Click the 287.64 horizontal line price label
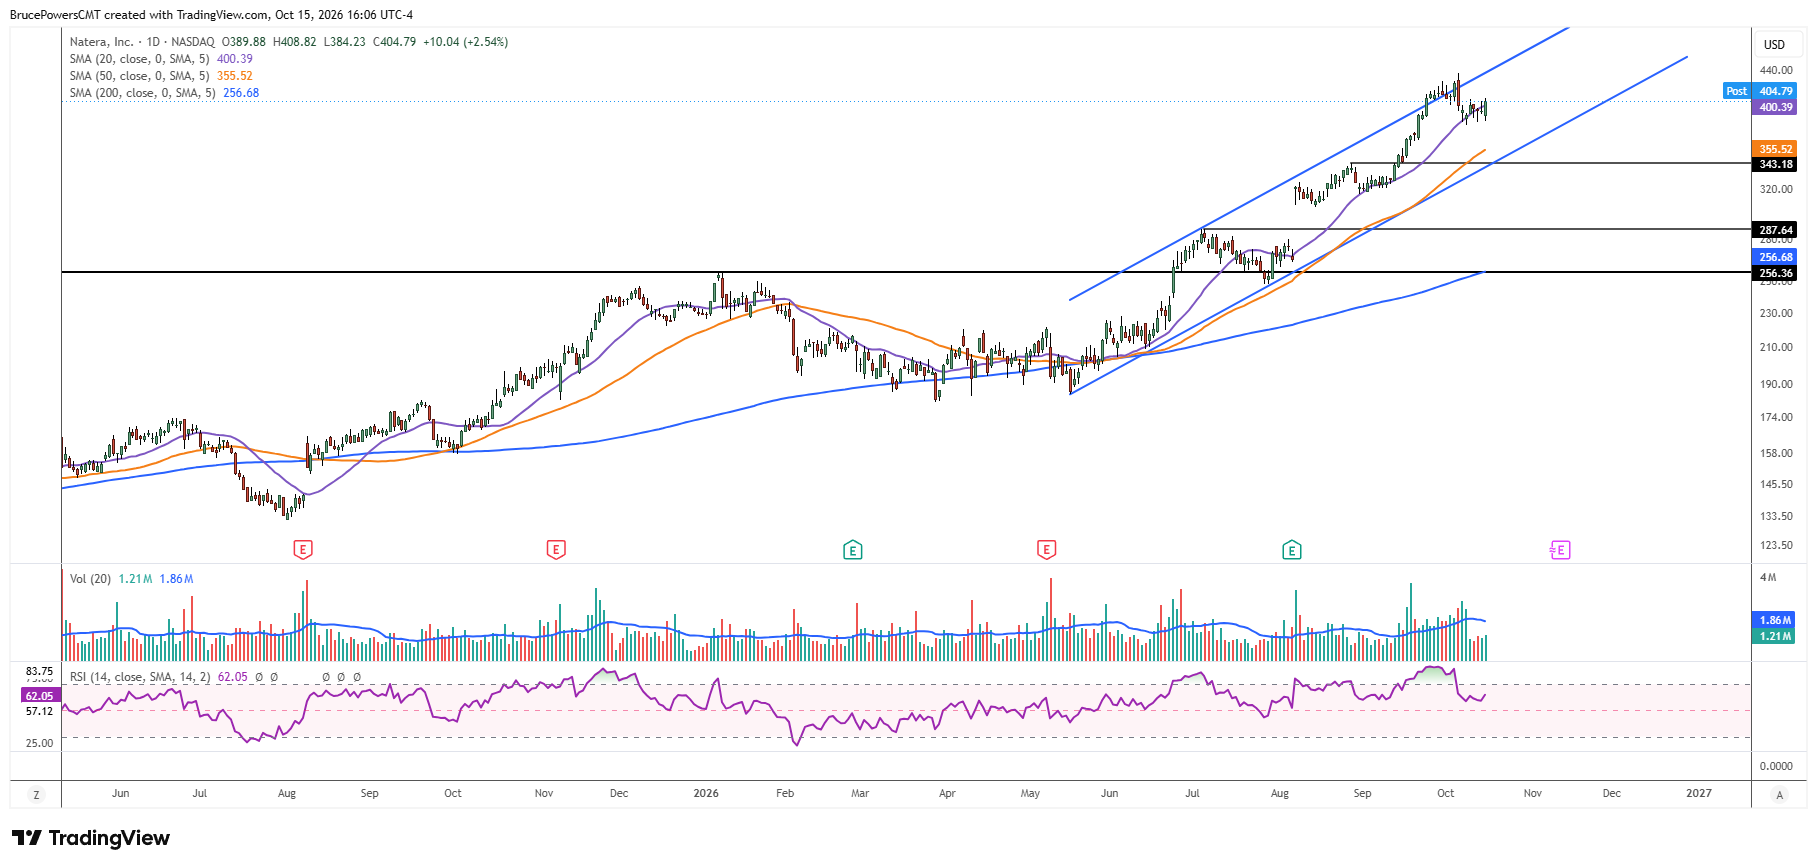The height and width of the screenshot is (868, 1817). (1776, 230)
